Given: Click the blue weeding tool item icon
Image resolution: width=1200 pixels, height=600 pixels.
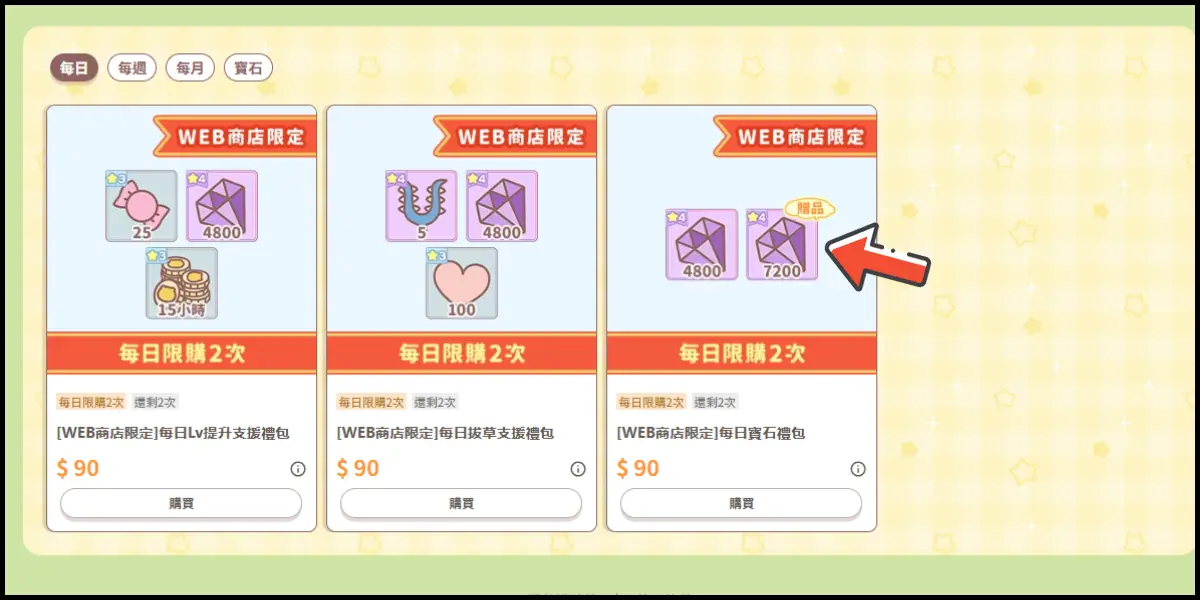Looking at the screenshot, I should pos(421,205).
